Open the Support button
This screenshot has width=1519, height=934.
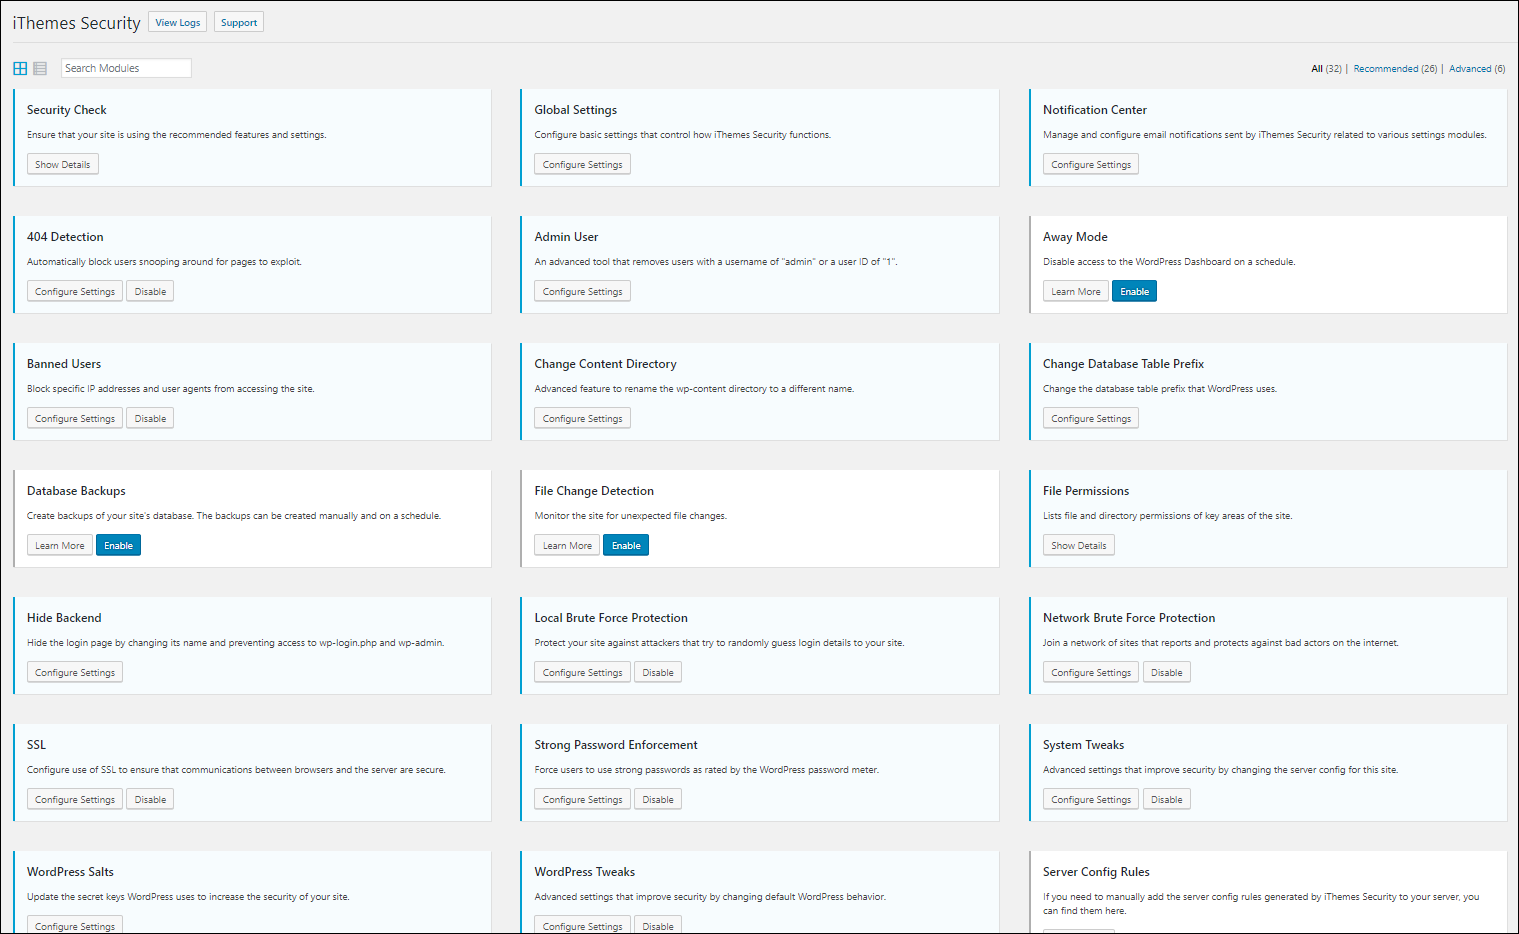(239, 22)
